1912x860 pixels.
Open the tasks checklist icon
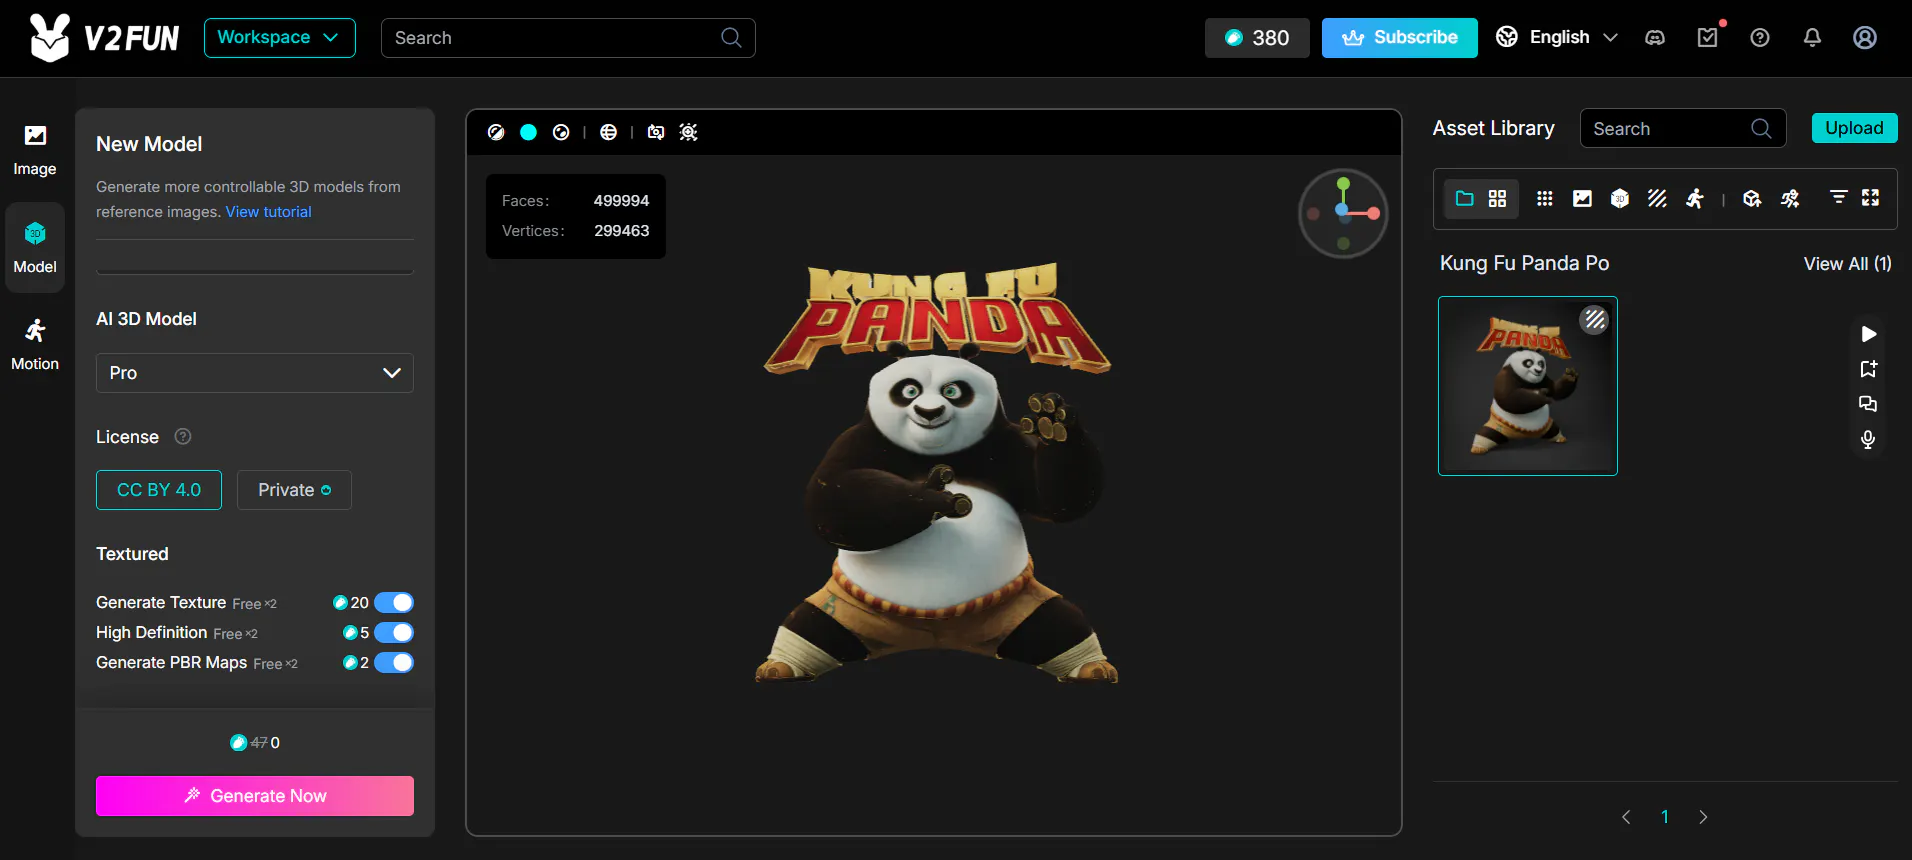(x=1708, y=38)
